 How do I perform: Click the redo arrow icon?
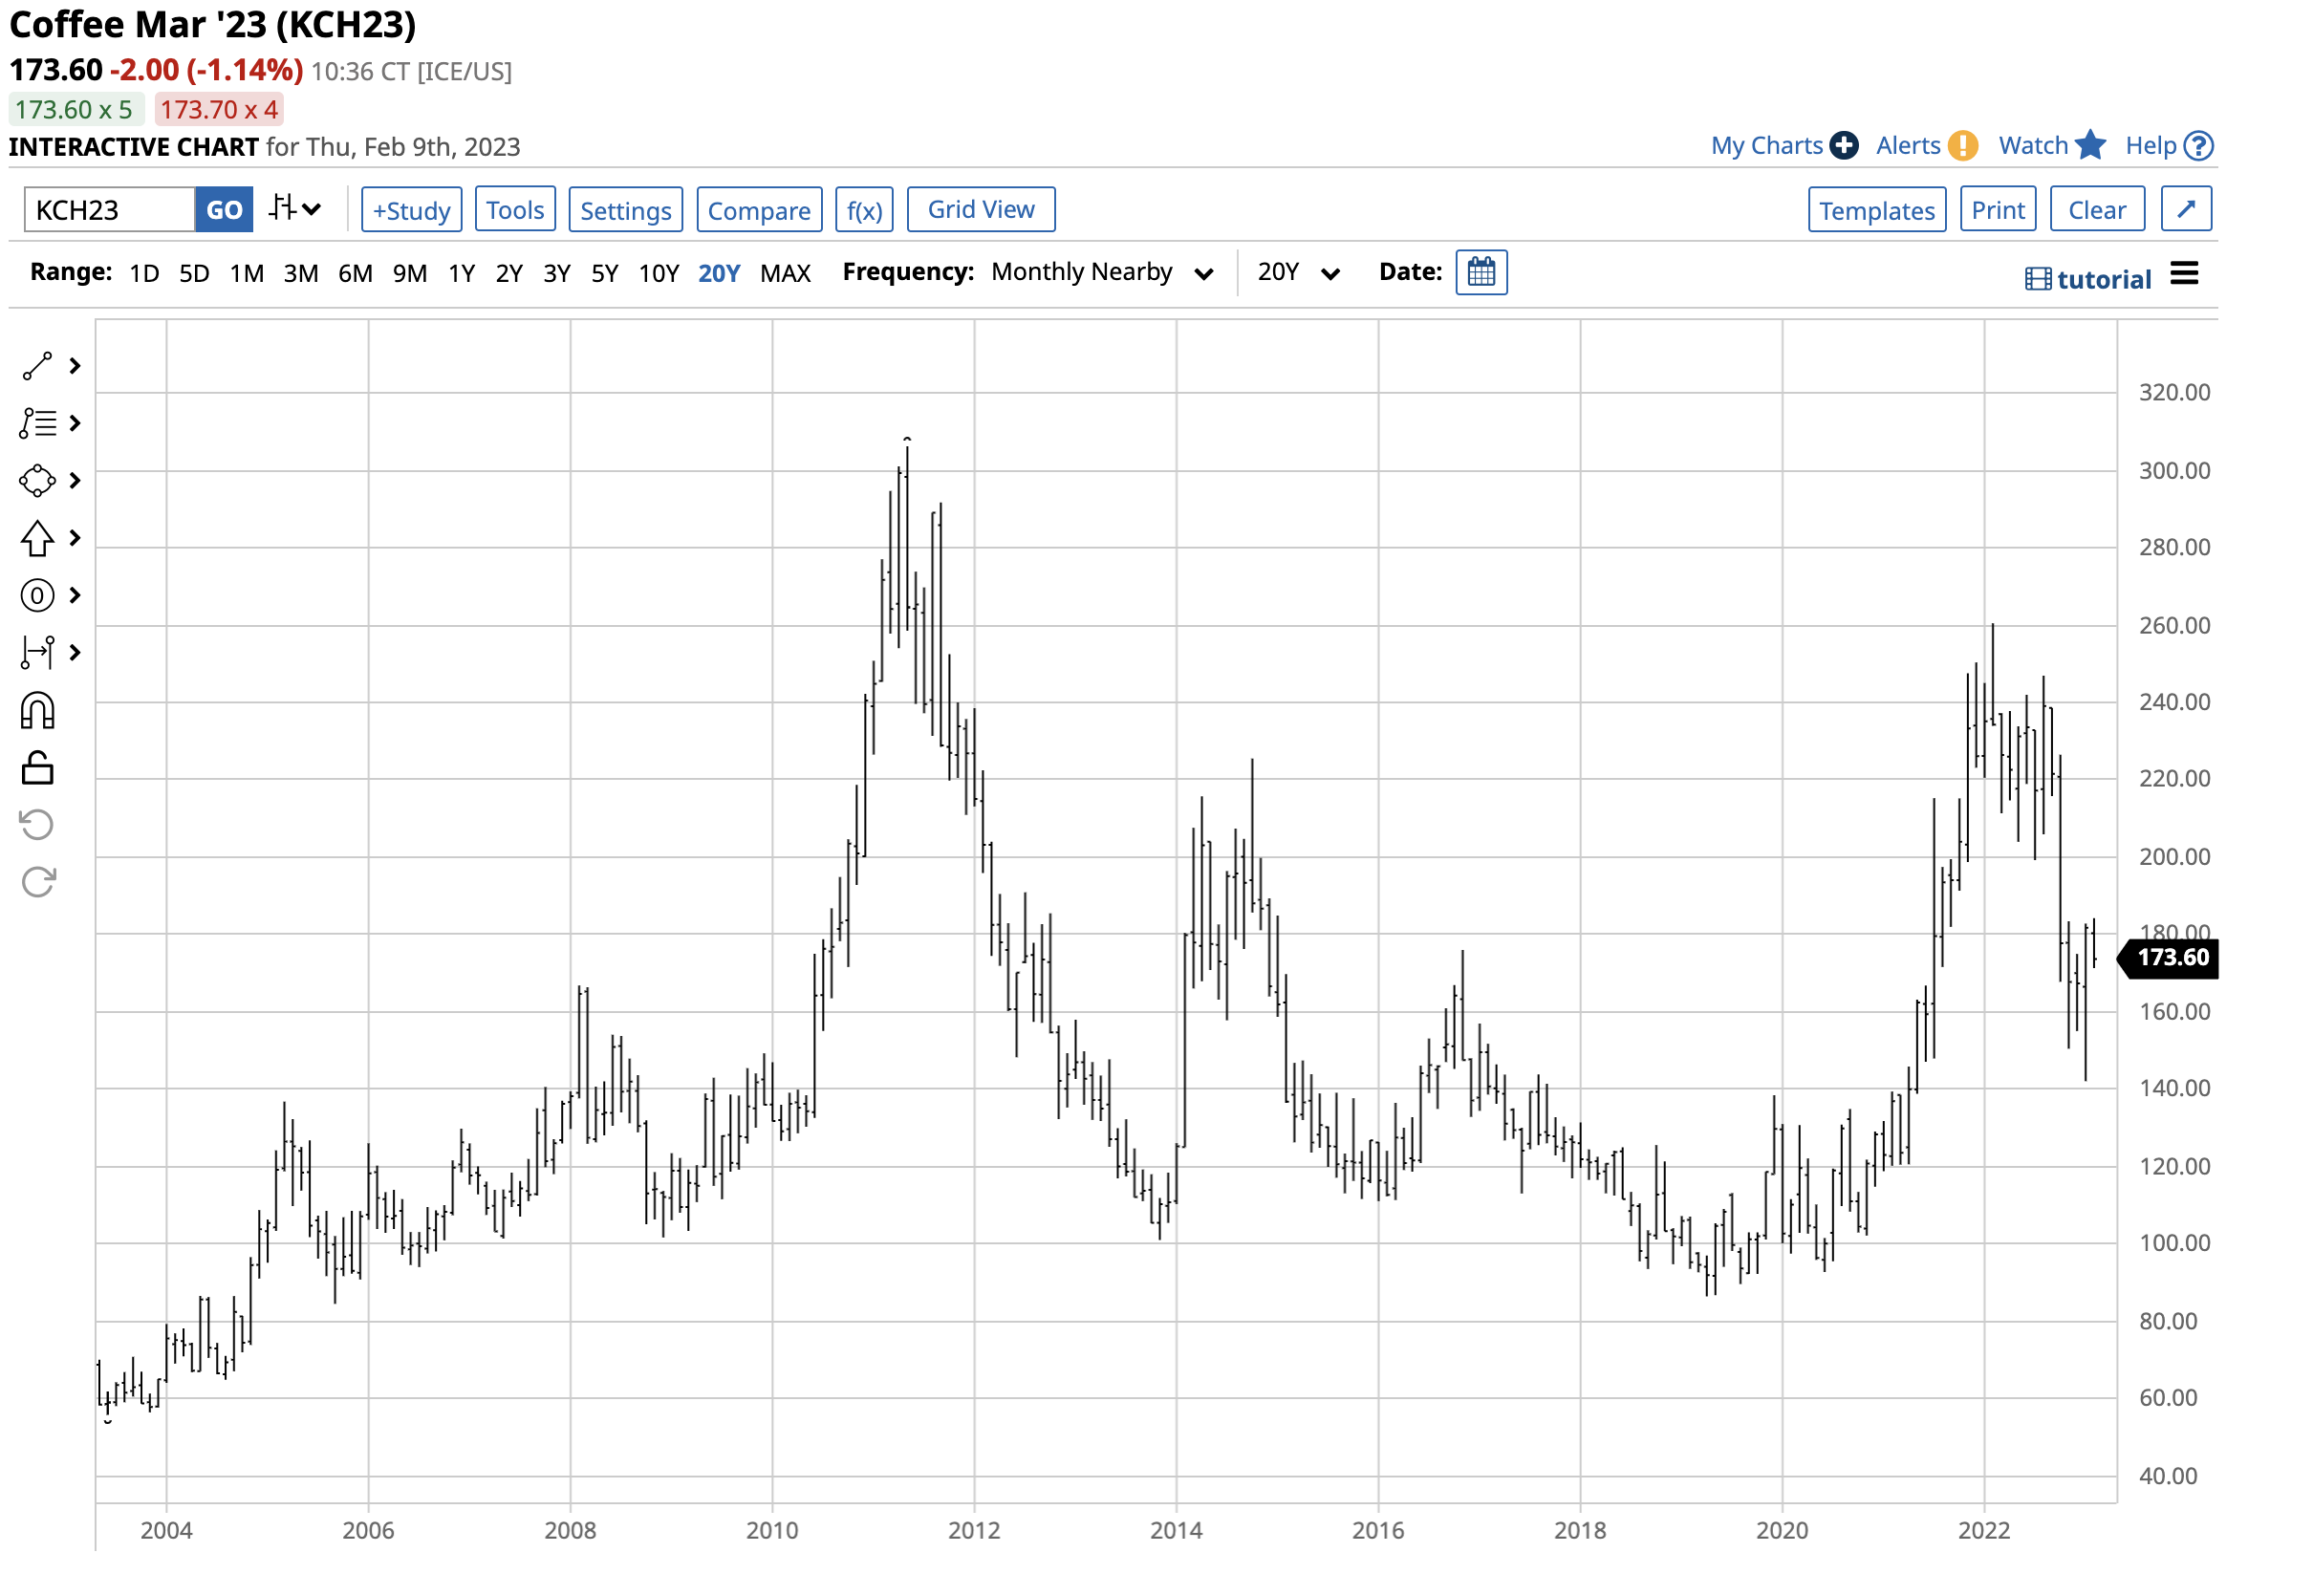(x=37, y=883)
